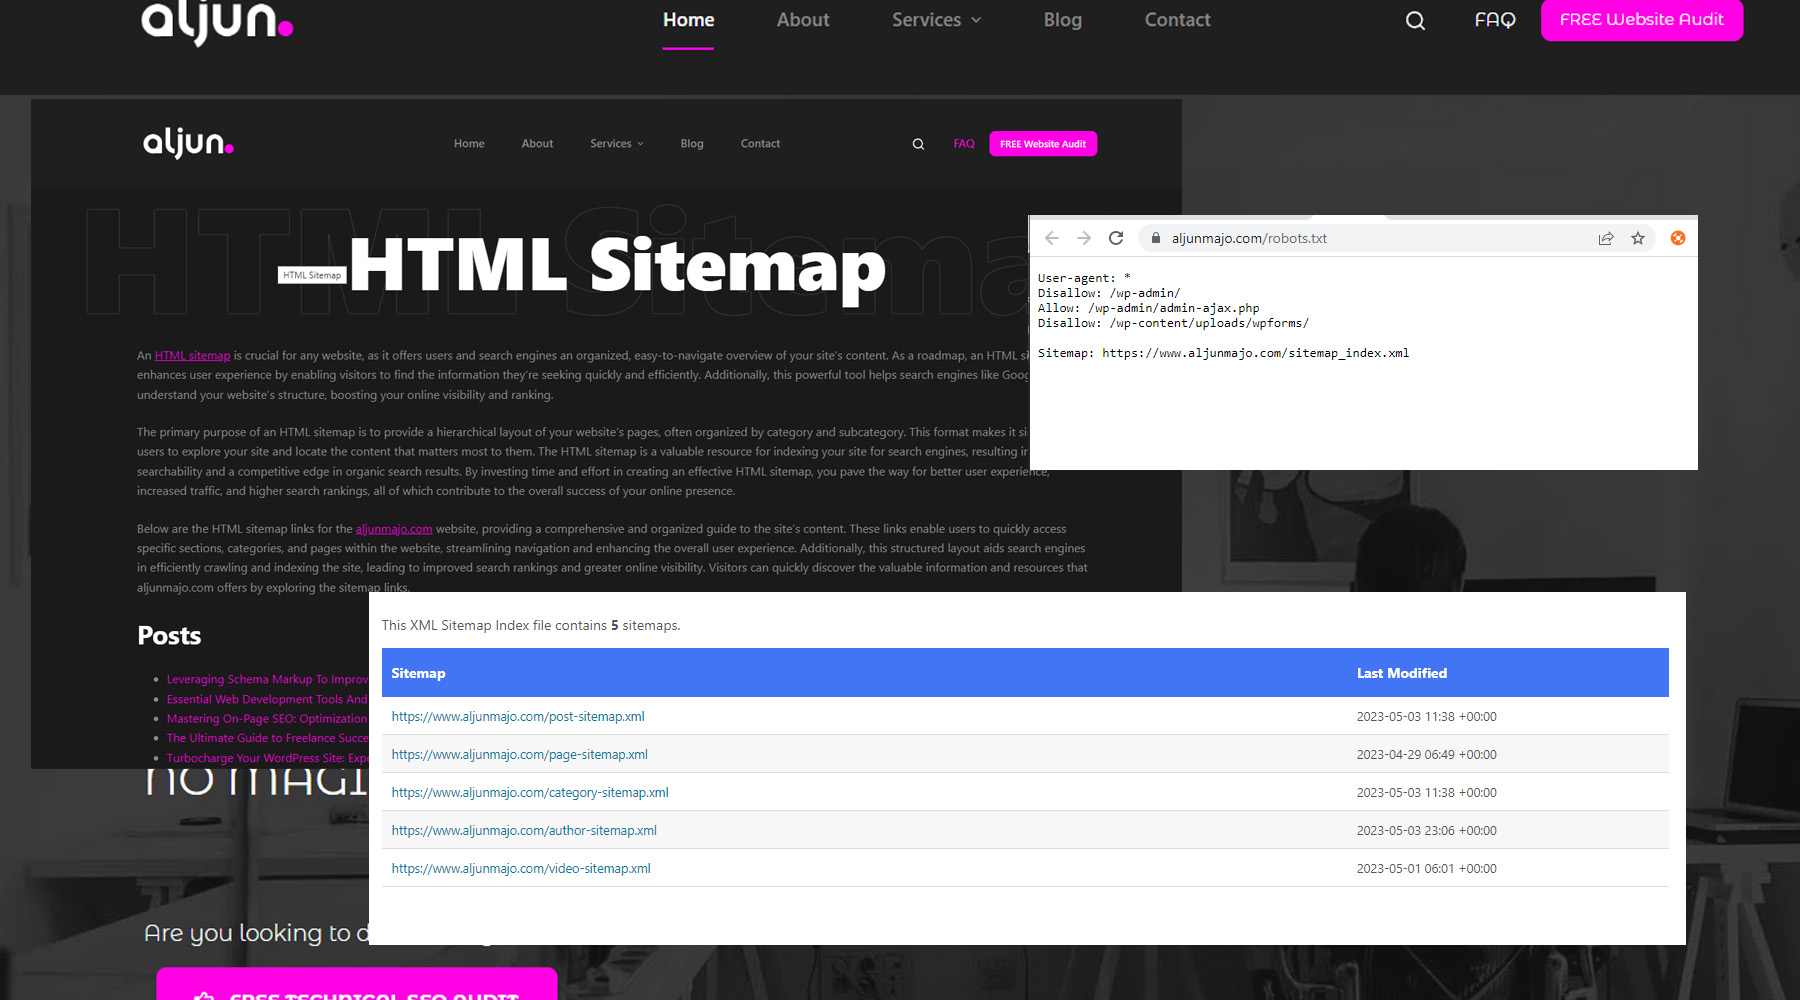Image resolution: width=1800 pixels, height=1000 pixels.
Task: Open author-sitemap.xml link
Action: (x=524, y=831)
